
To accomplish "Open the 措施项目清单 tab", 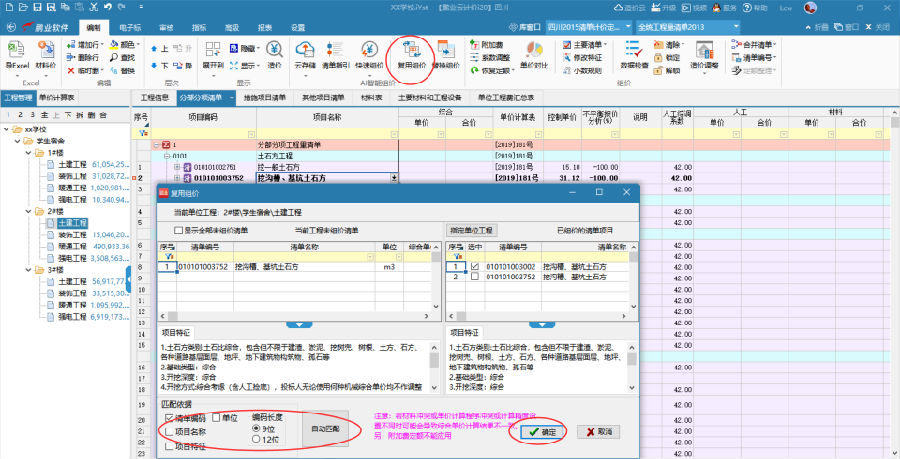I will [x=264, y=98].
